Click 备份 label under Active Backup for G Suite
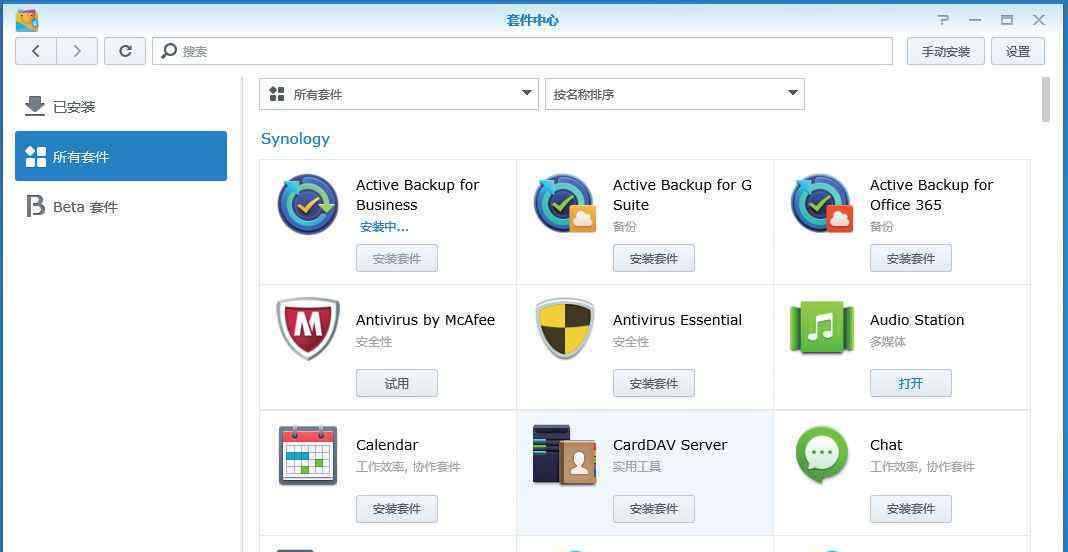1068x552 pixels. click(625, 226)
